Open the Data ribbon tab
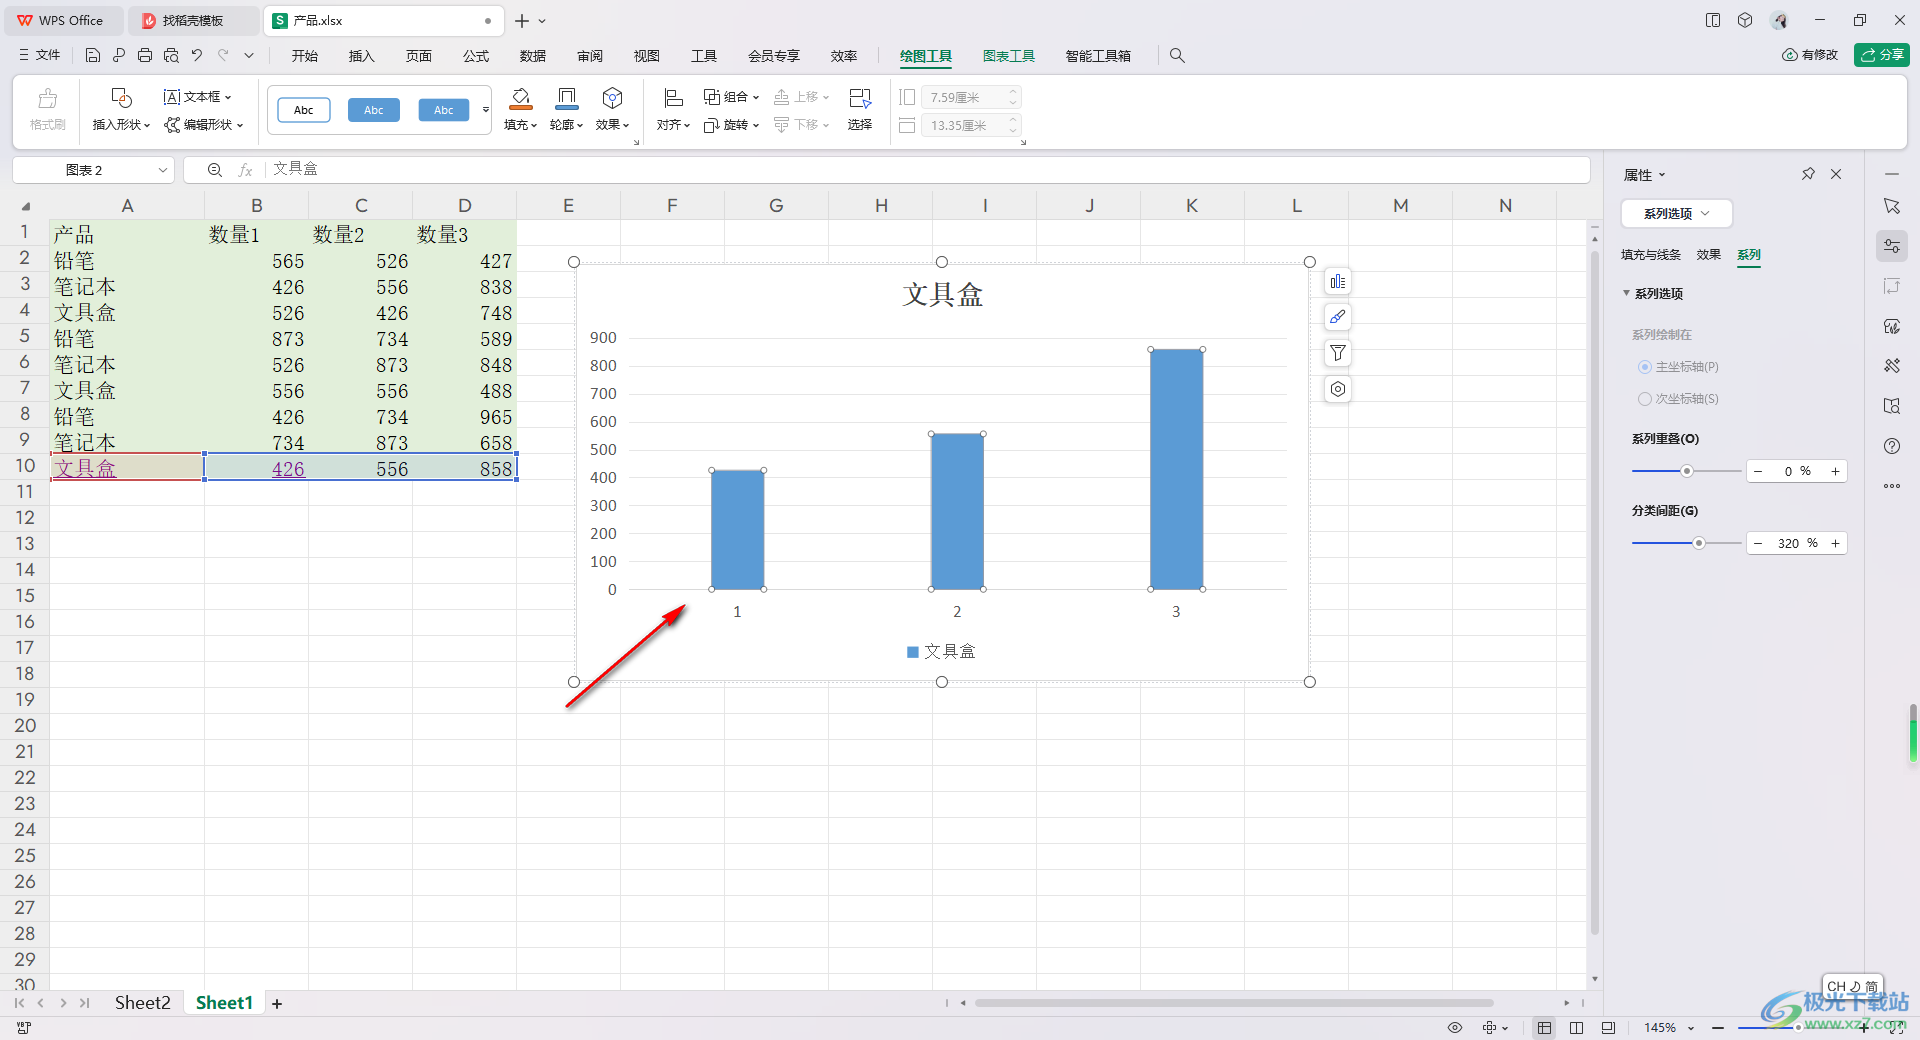Screen dimensions: 1920x1040 coord(533,56)
